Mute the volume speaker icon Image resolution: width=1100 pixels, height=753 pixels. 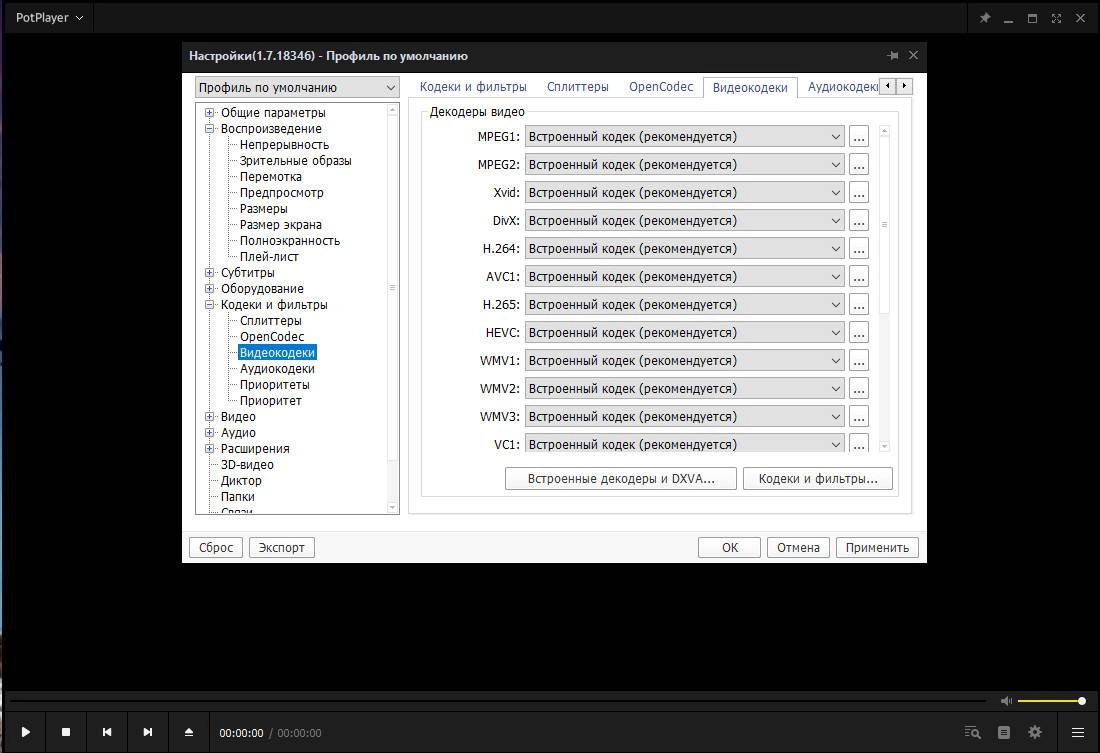[1006, 701]
